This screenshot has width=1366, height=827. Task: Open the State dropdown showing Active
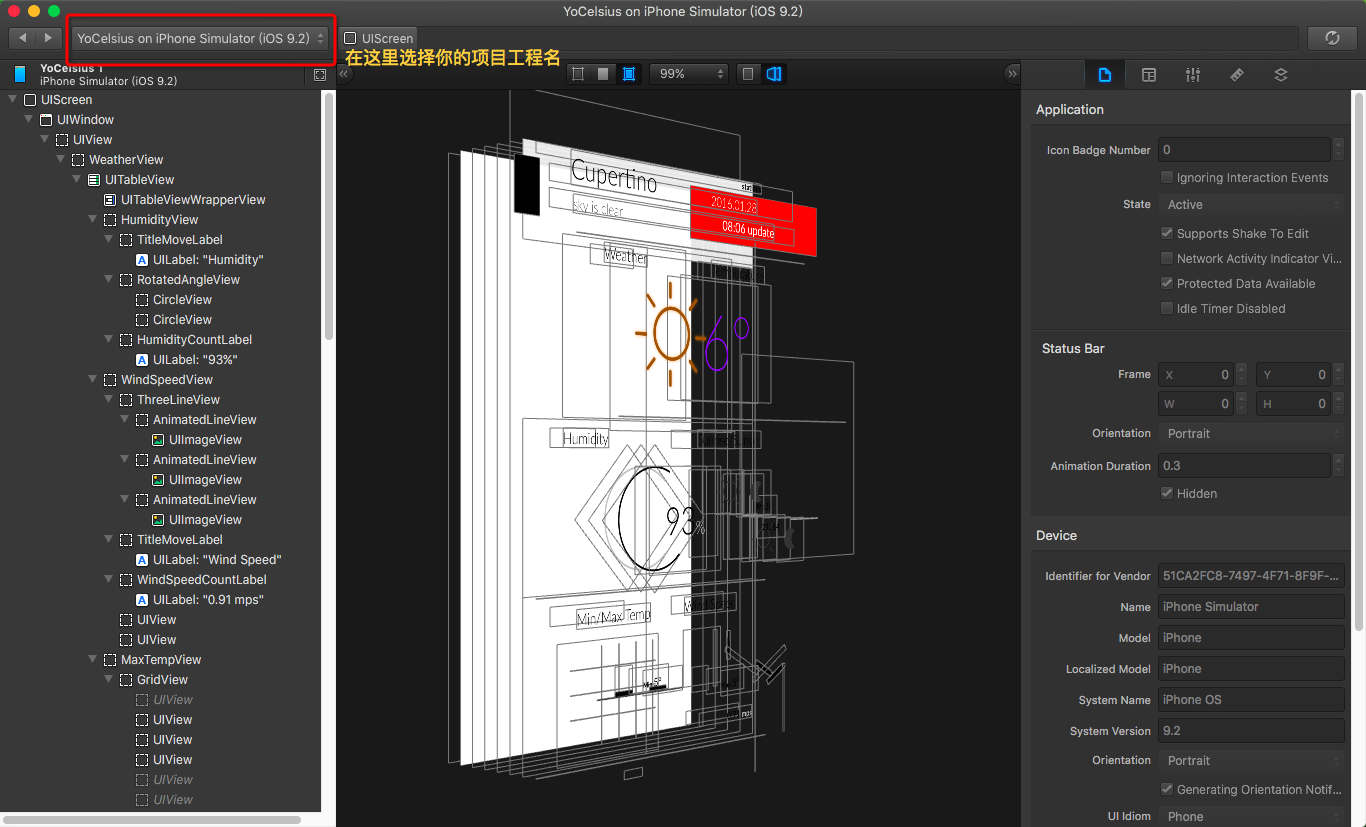tap(1251, 205)
